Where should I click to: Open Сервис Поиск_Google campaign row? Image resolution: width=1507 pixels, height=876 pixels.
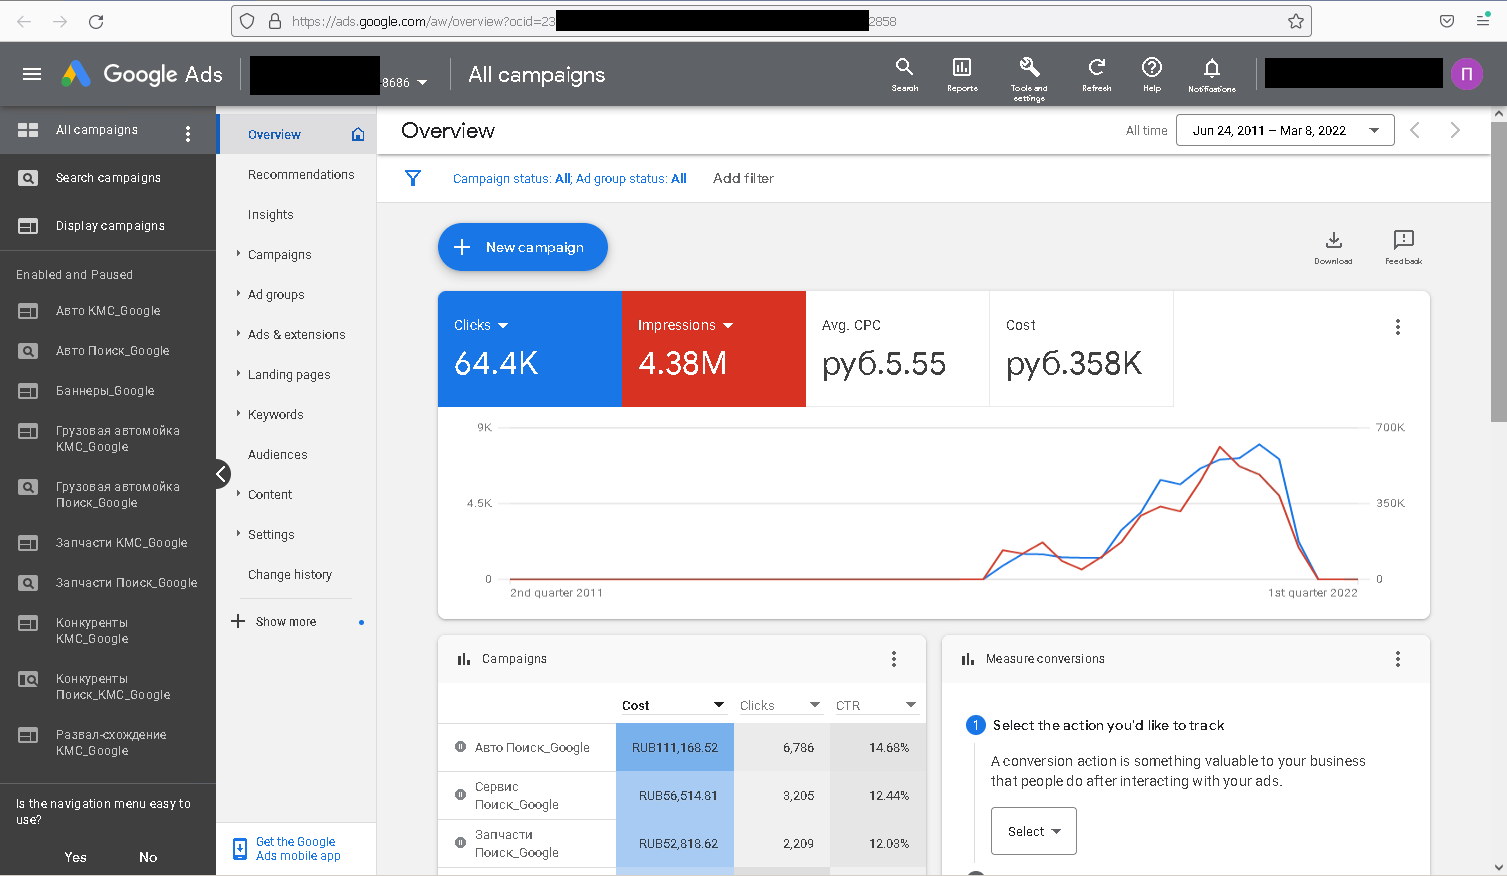(517, 796)
